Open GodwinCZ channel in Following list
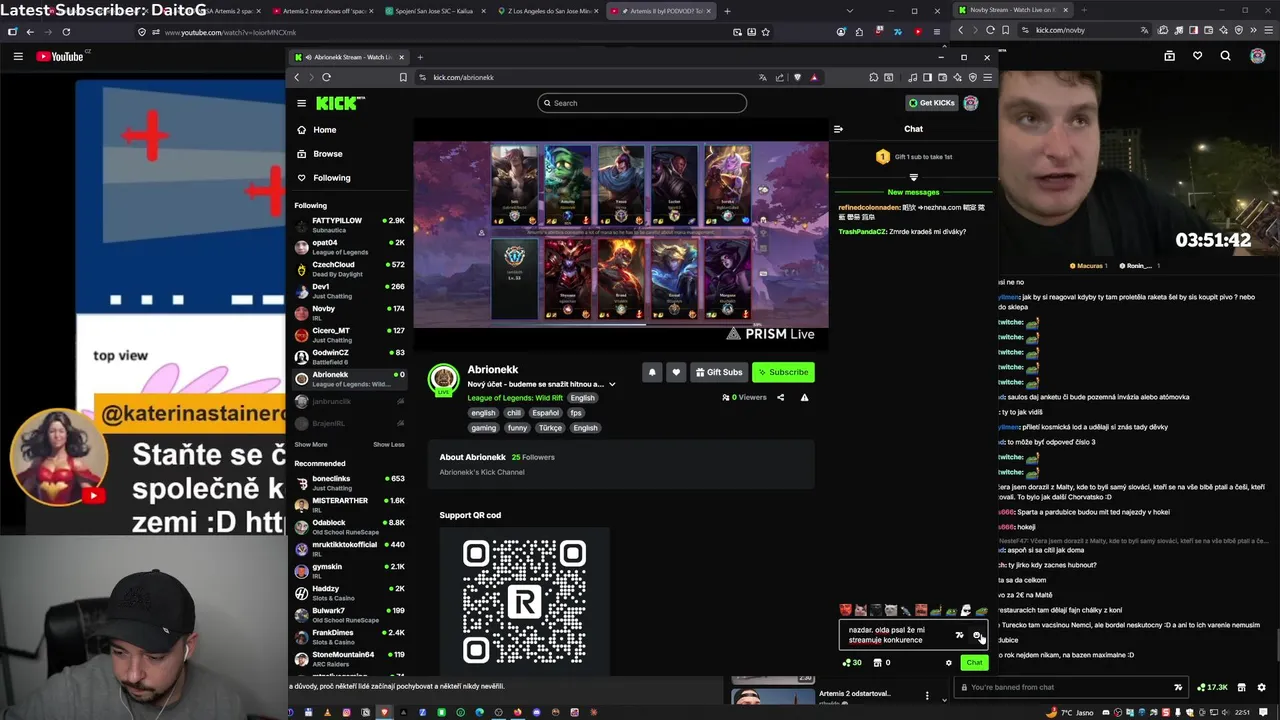Screen dimensions: 1280x720 (350, 356)
